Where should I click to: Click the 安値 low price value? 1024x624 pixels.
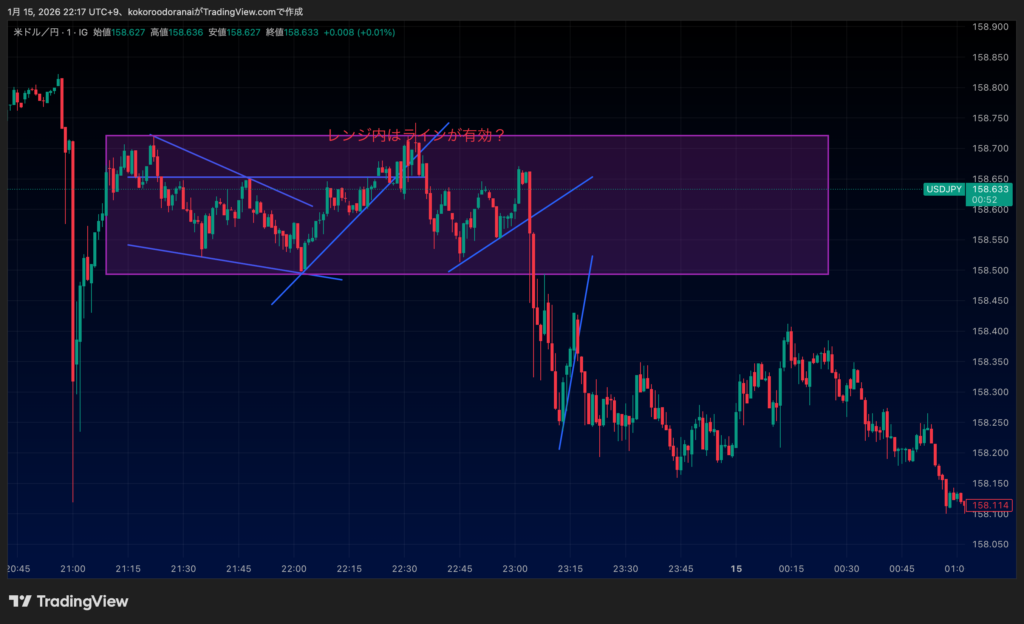[x=243, y=32]
